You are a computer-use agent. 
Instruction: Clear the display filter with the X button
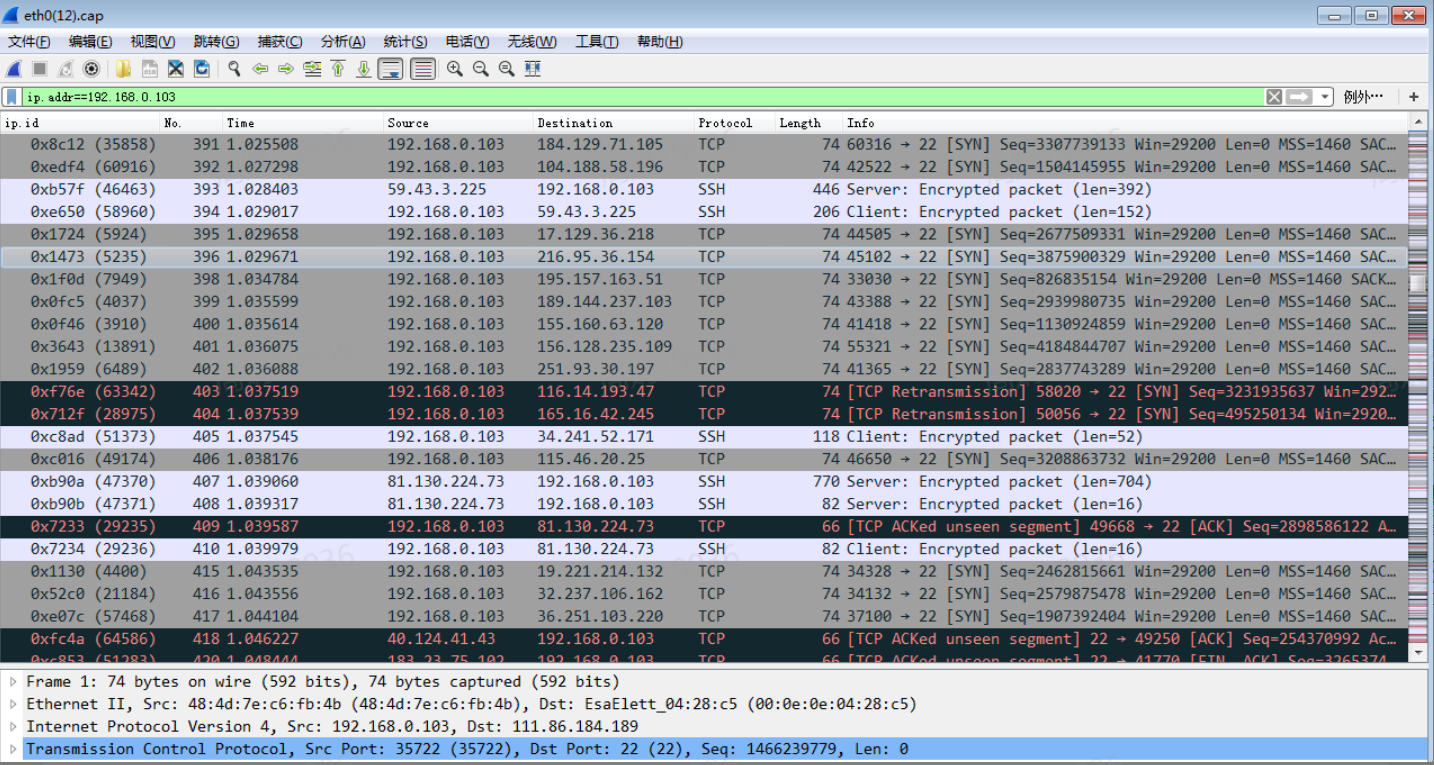1274,97
